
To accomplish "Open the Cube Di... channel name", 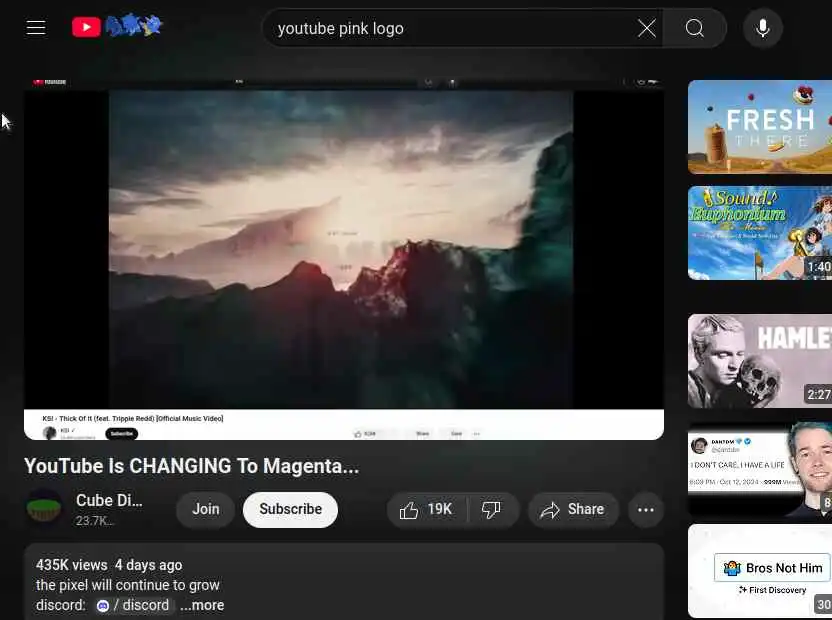I will pyautogui.click(x=109, y=500).
